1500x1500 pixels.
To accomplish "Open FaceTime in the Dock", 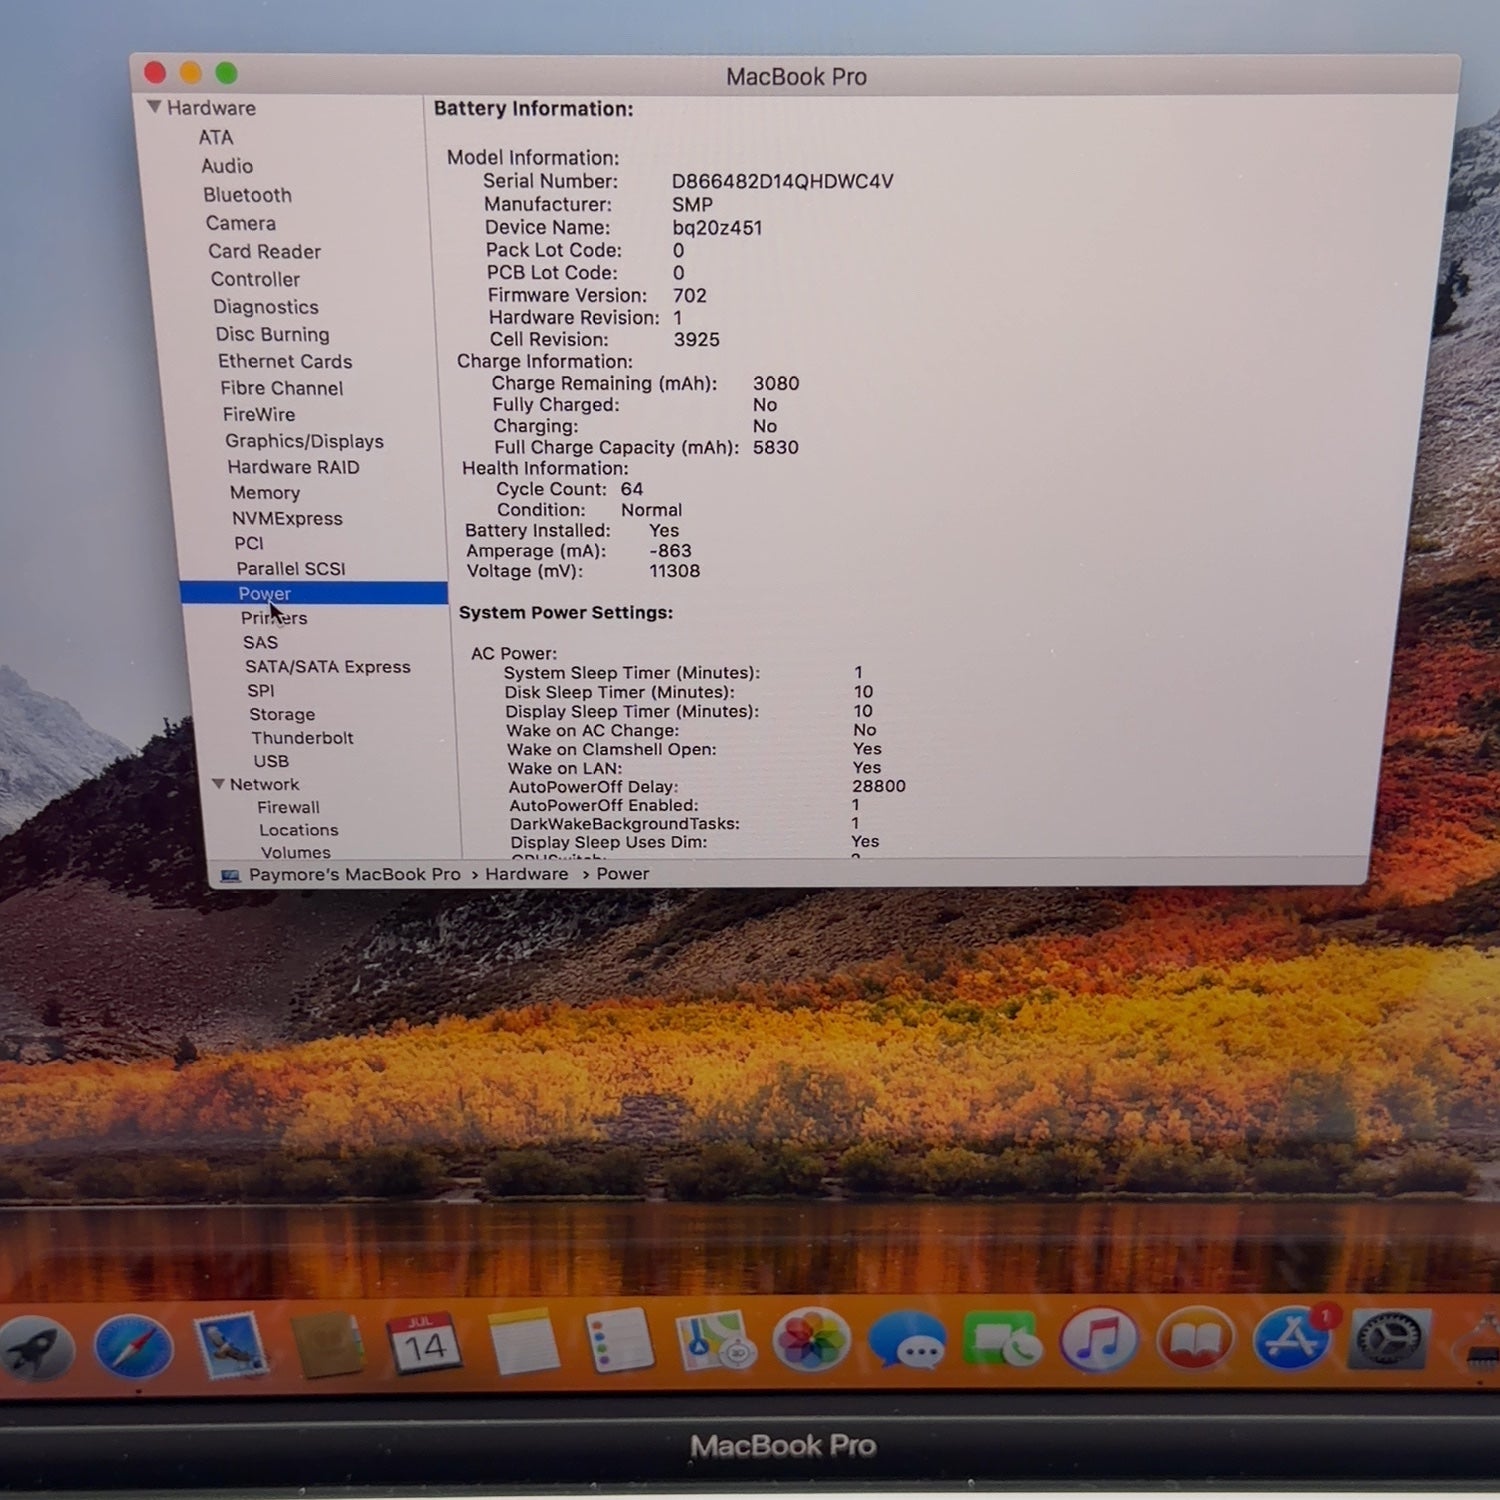I will click(1003, 1341).
